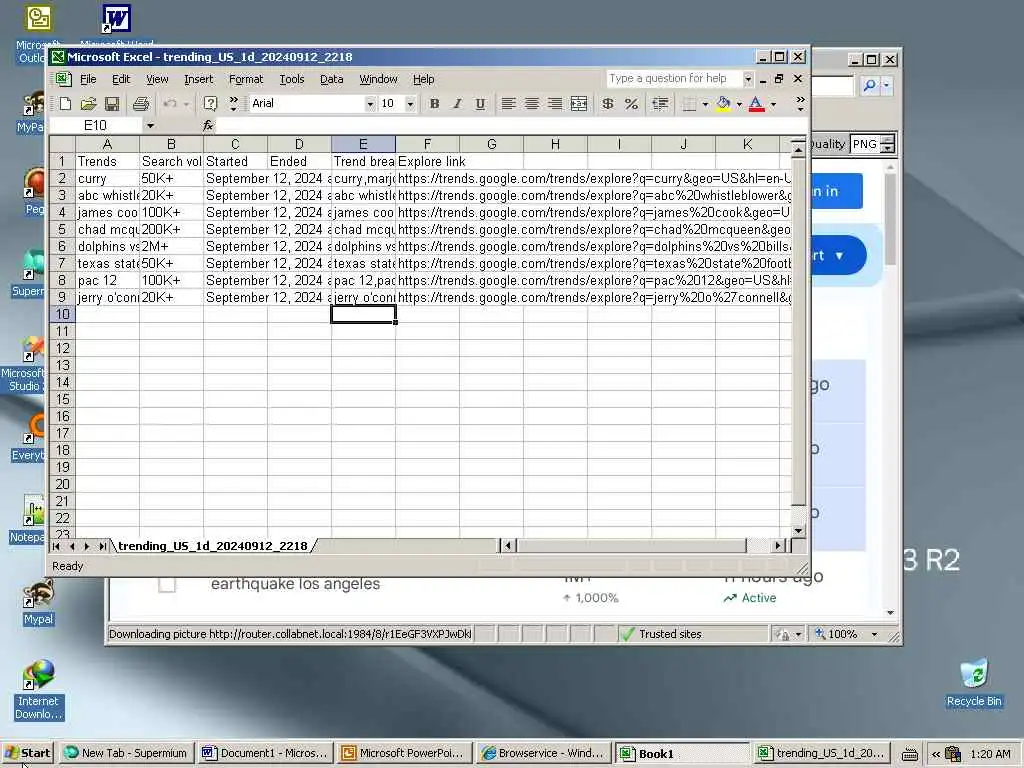Click the on-screen keyboard tray icon
This screenshot has width=1024, height=768.
coord(910,754)
